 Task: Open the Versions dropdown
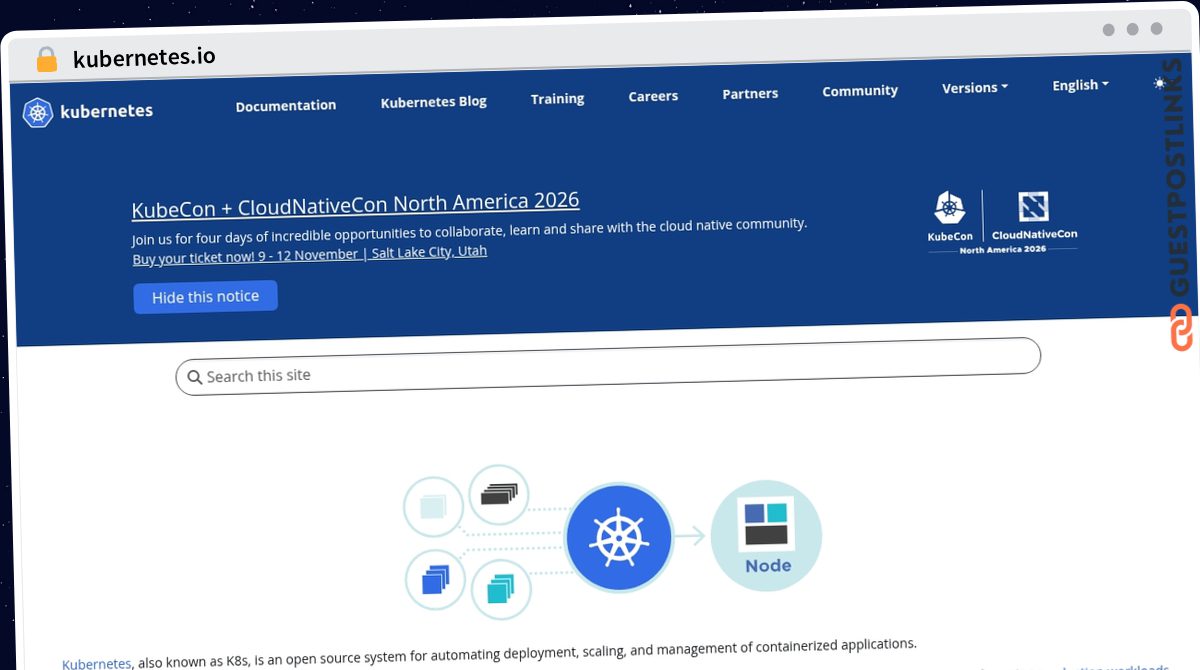[x=975, y=88]
